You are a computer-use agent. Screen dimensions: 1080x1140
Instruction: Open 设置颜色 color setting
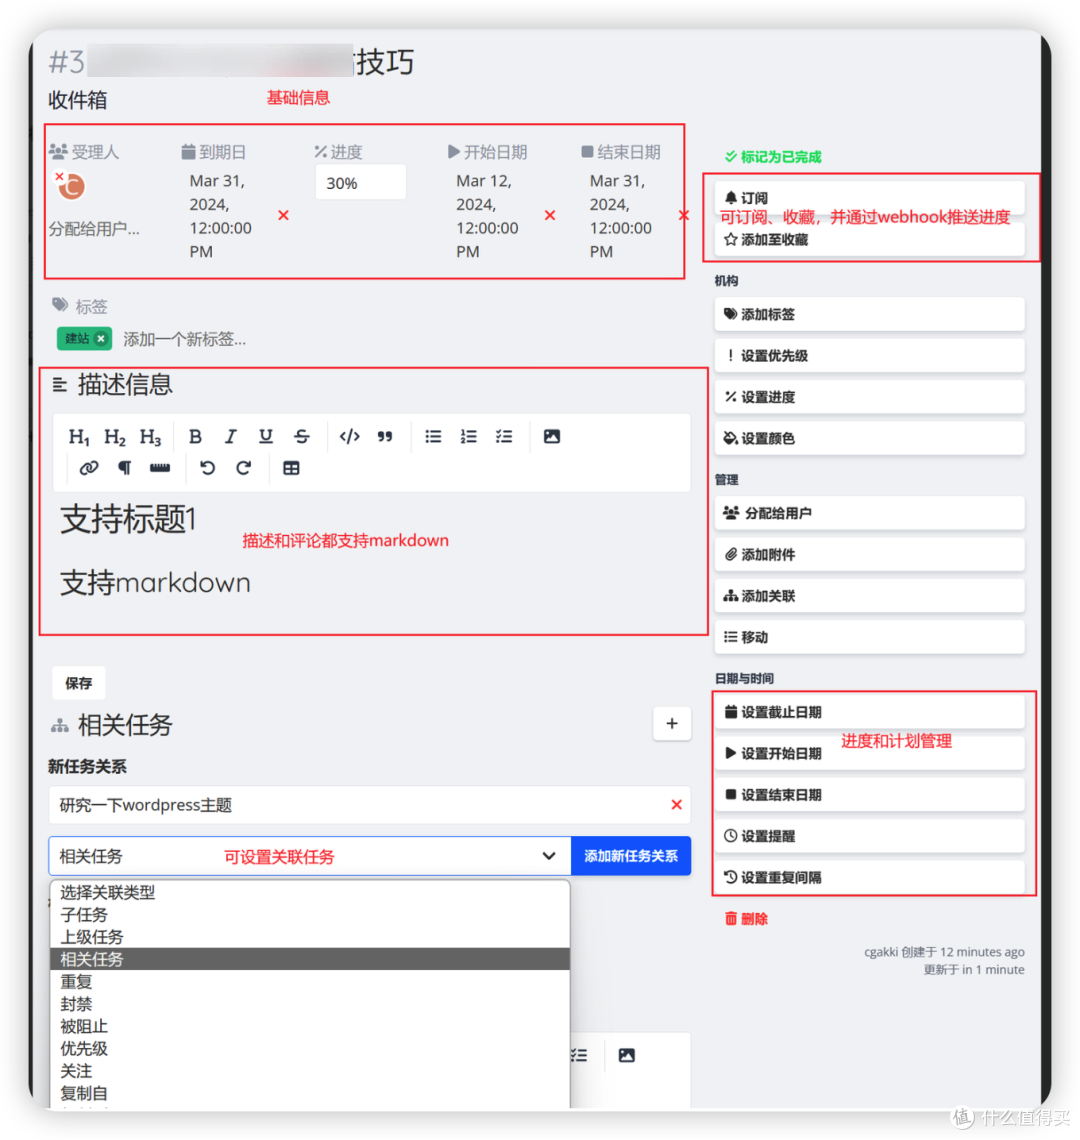pyautogui.click(x=870, y=438)
